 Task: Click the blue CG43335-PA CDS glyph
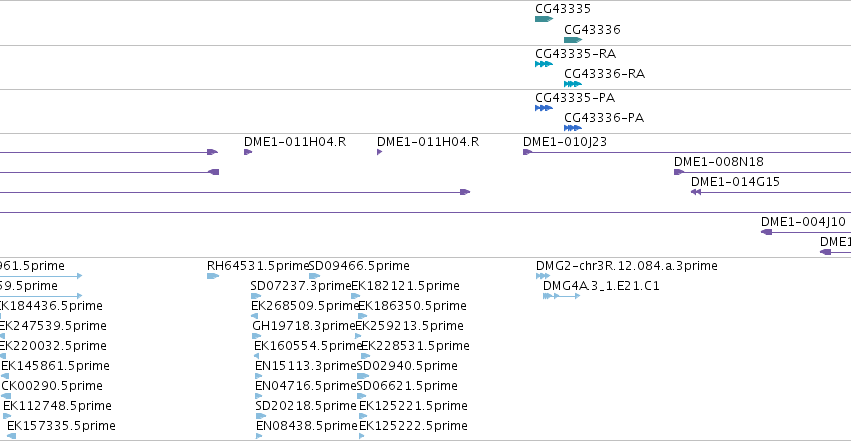544,108
